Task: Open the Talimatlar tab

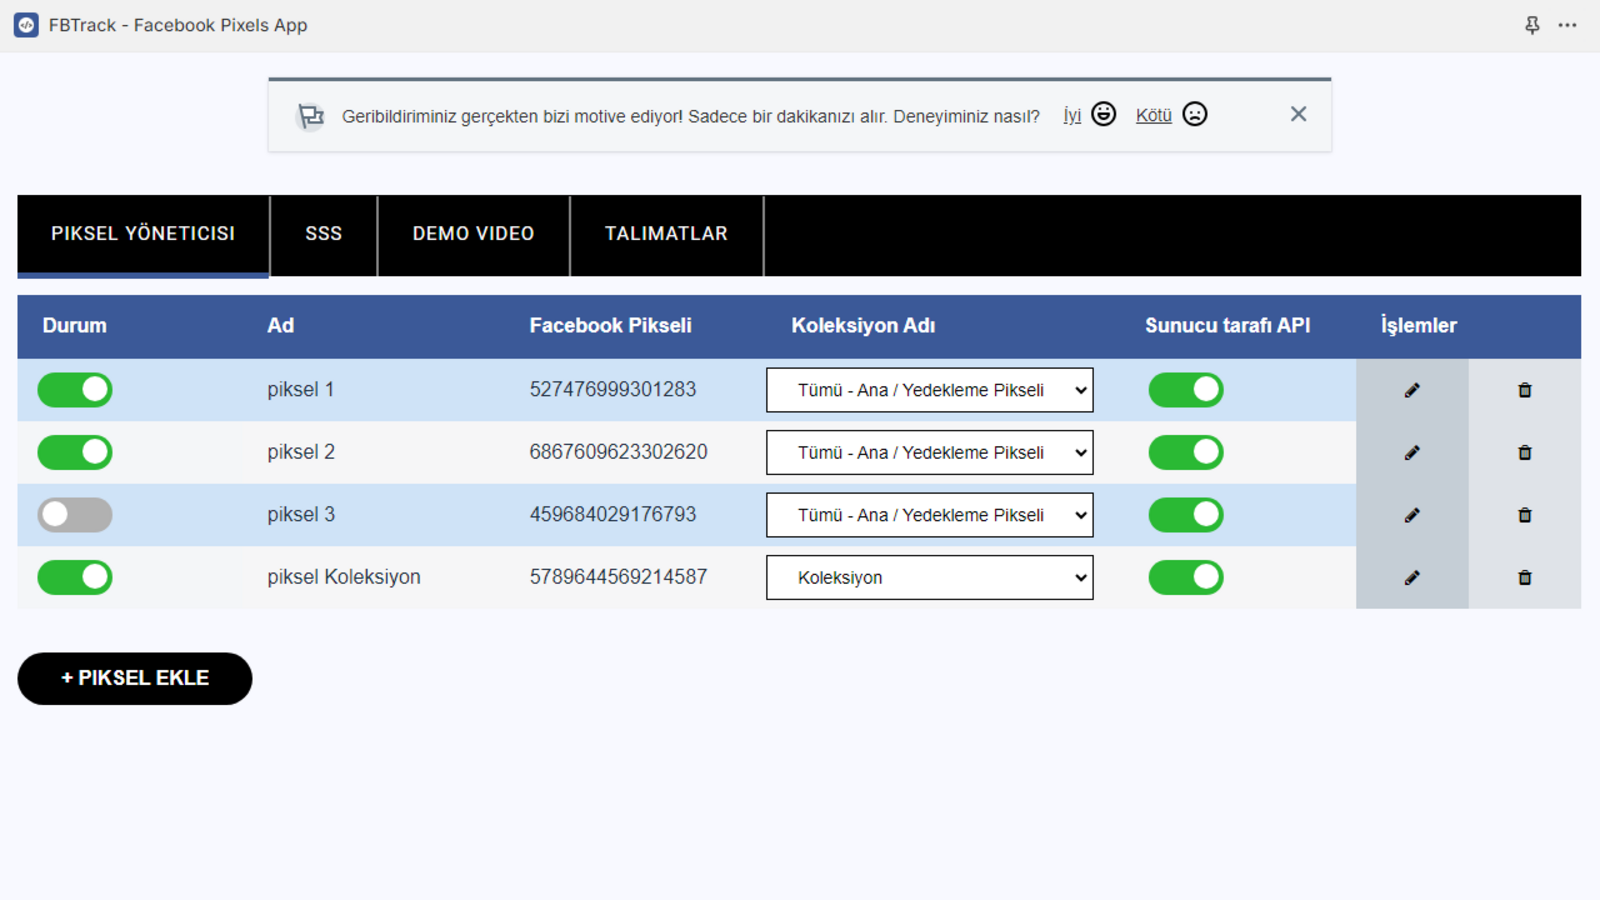Action: tap(666, 234)
